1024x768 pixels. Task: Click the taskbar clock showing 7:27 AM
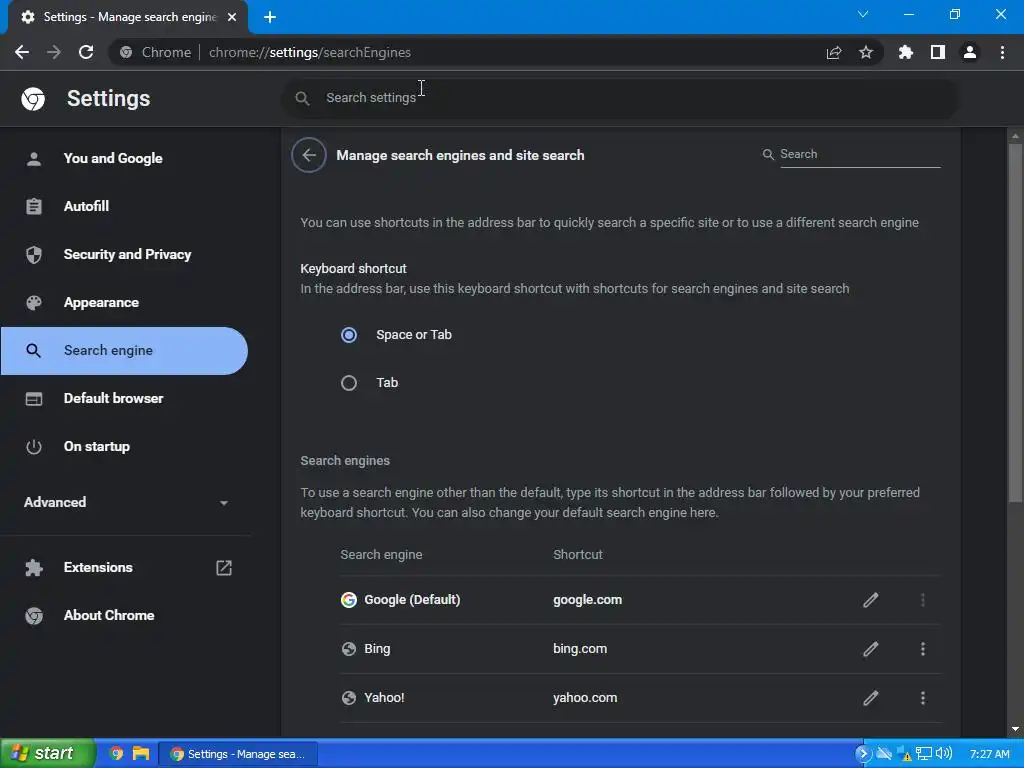pyautogui.click(x=989, y=754)
